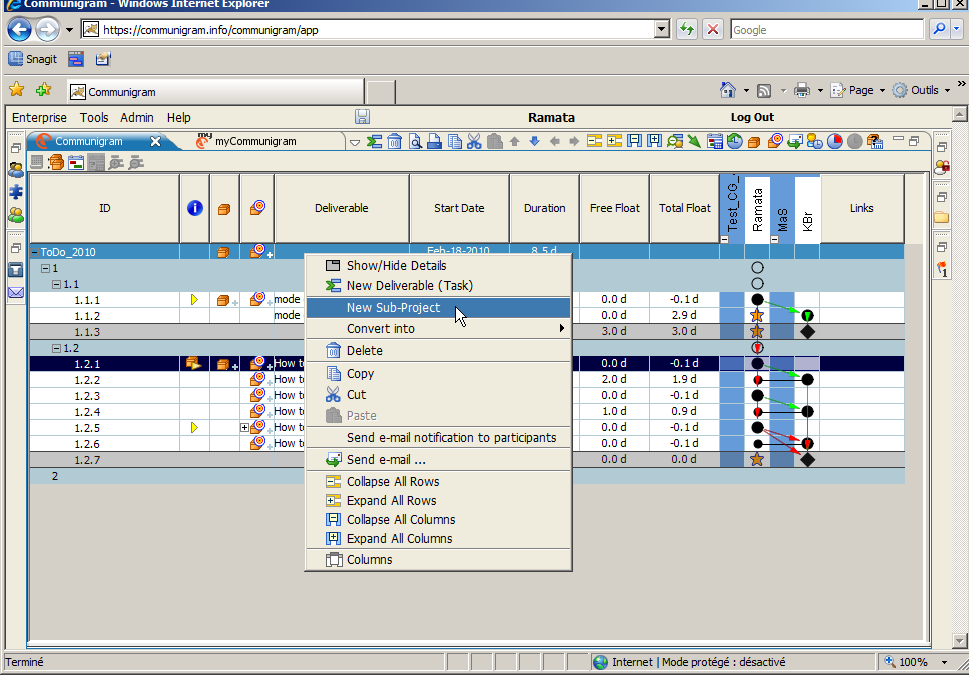Click the Collapse All Rows toolbar icon
The height and width of the screenshot is (675, 969).
click(x=595, y=142)
